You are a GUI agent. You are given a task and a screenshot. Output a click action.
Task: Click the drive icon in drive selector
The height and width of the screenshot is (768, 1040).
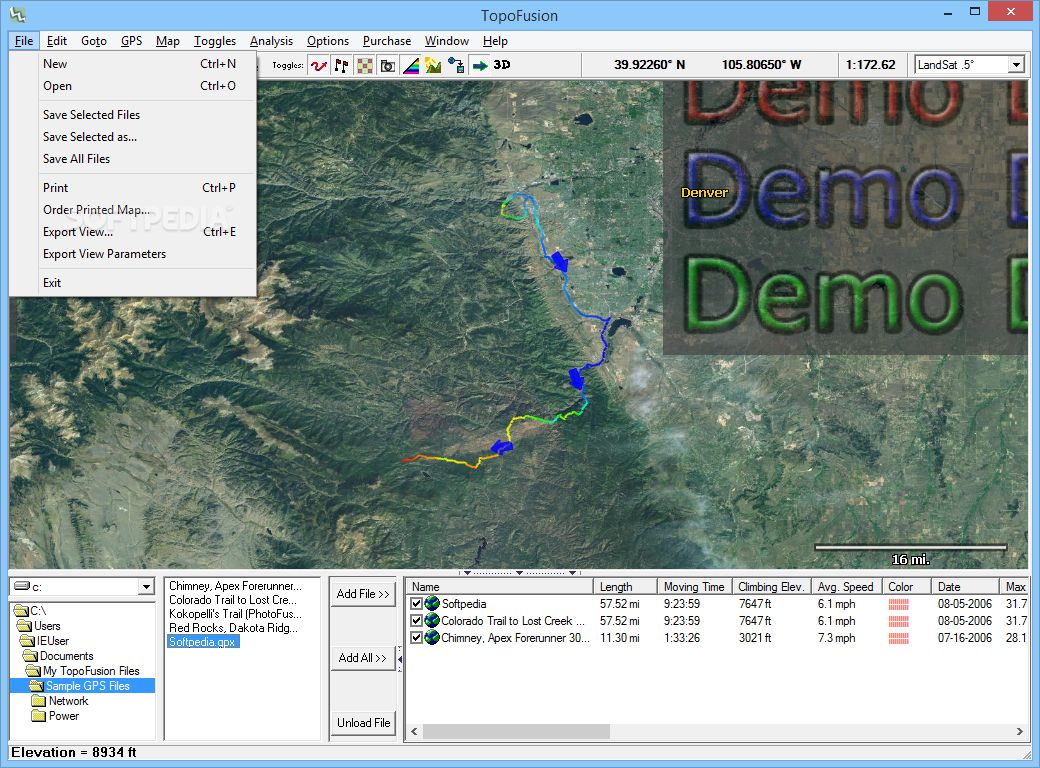click(22, 586)
